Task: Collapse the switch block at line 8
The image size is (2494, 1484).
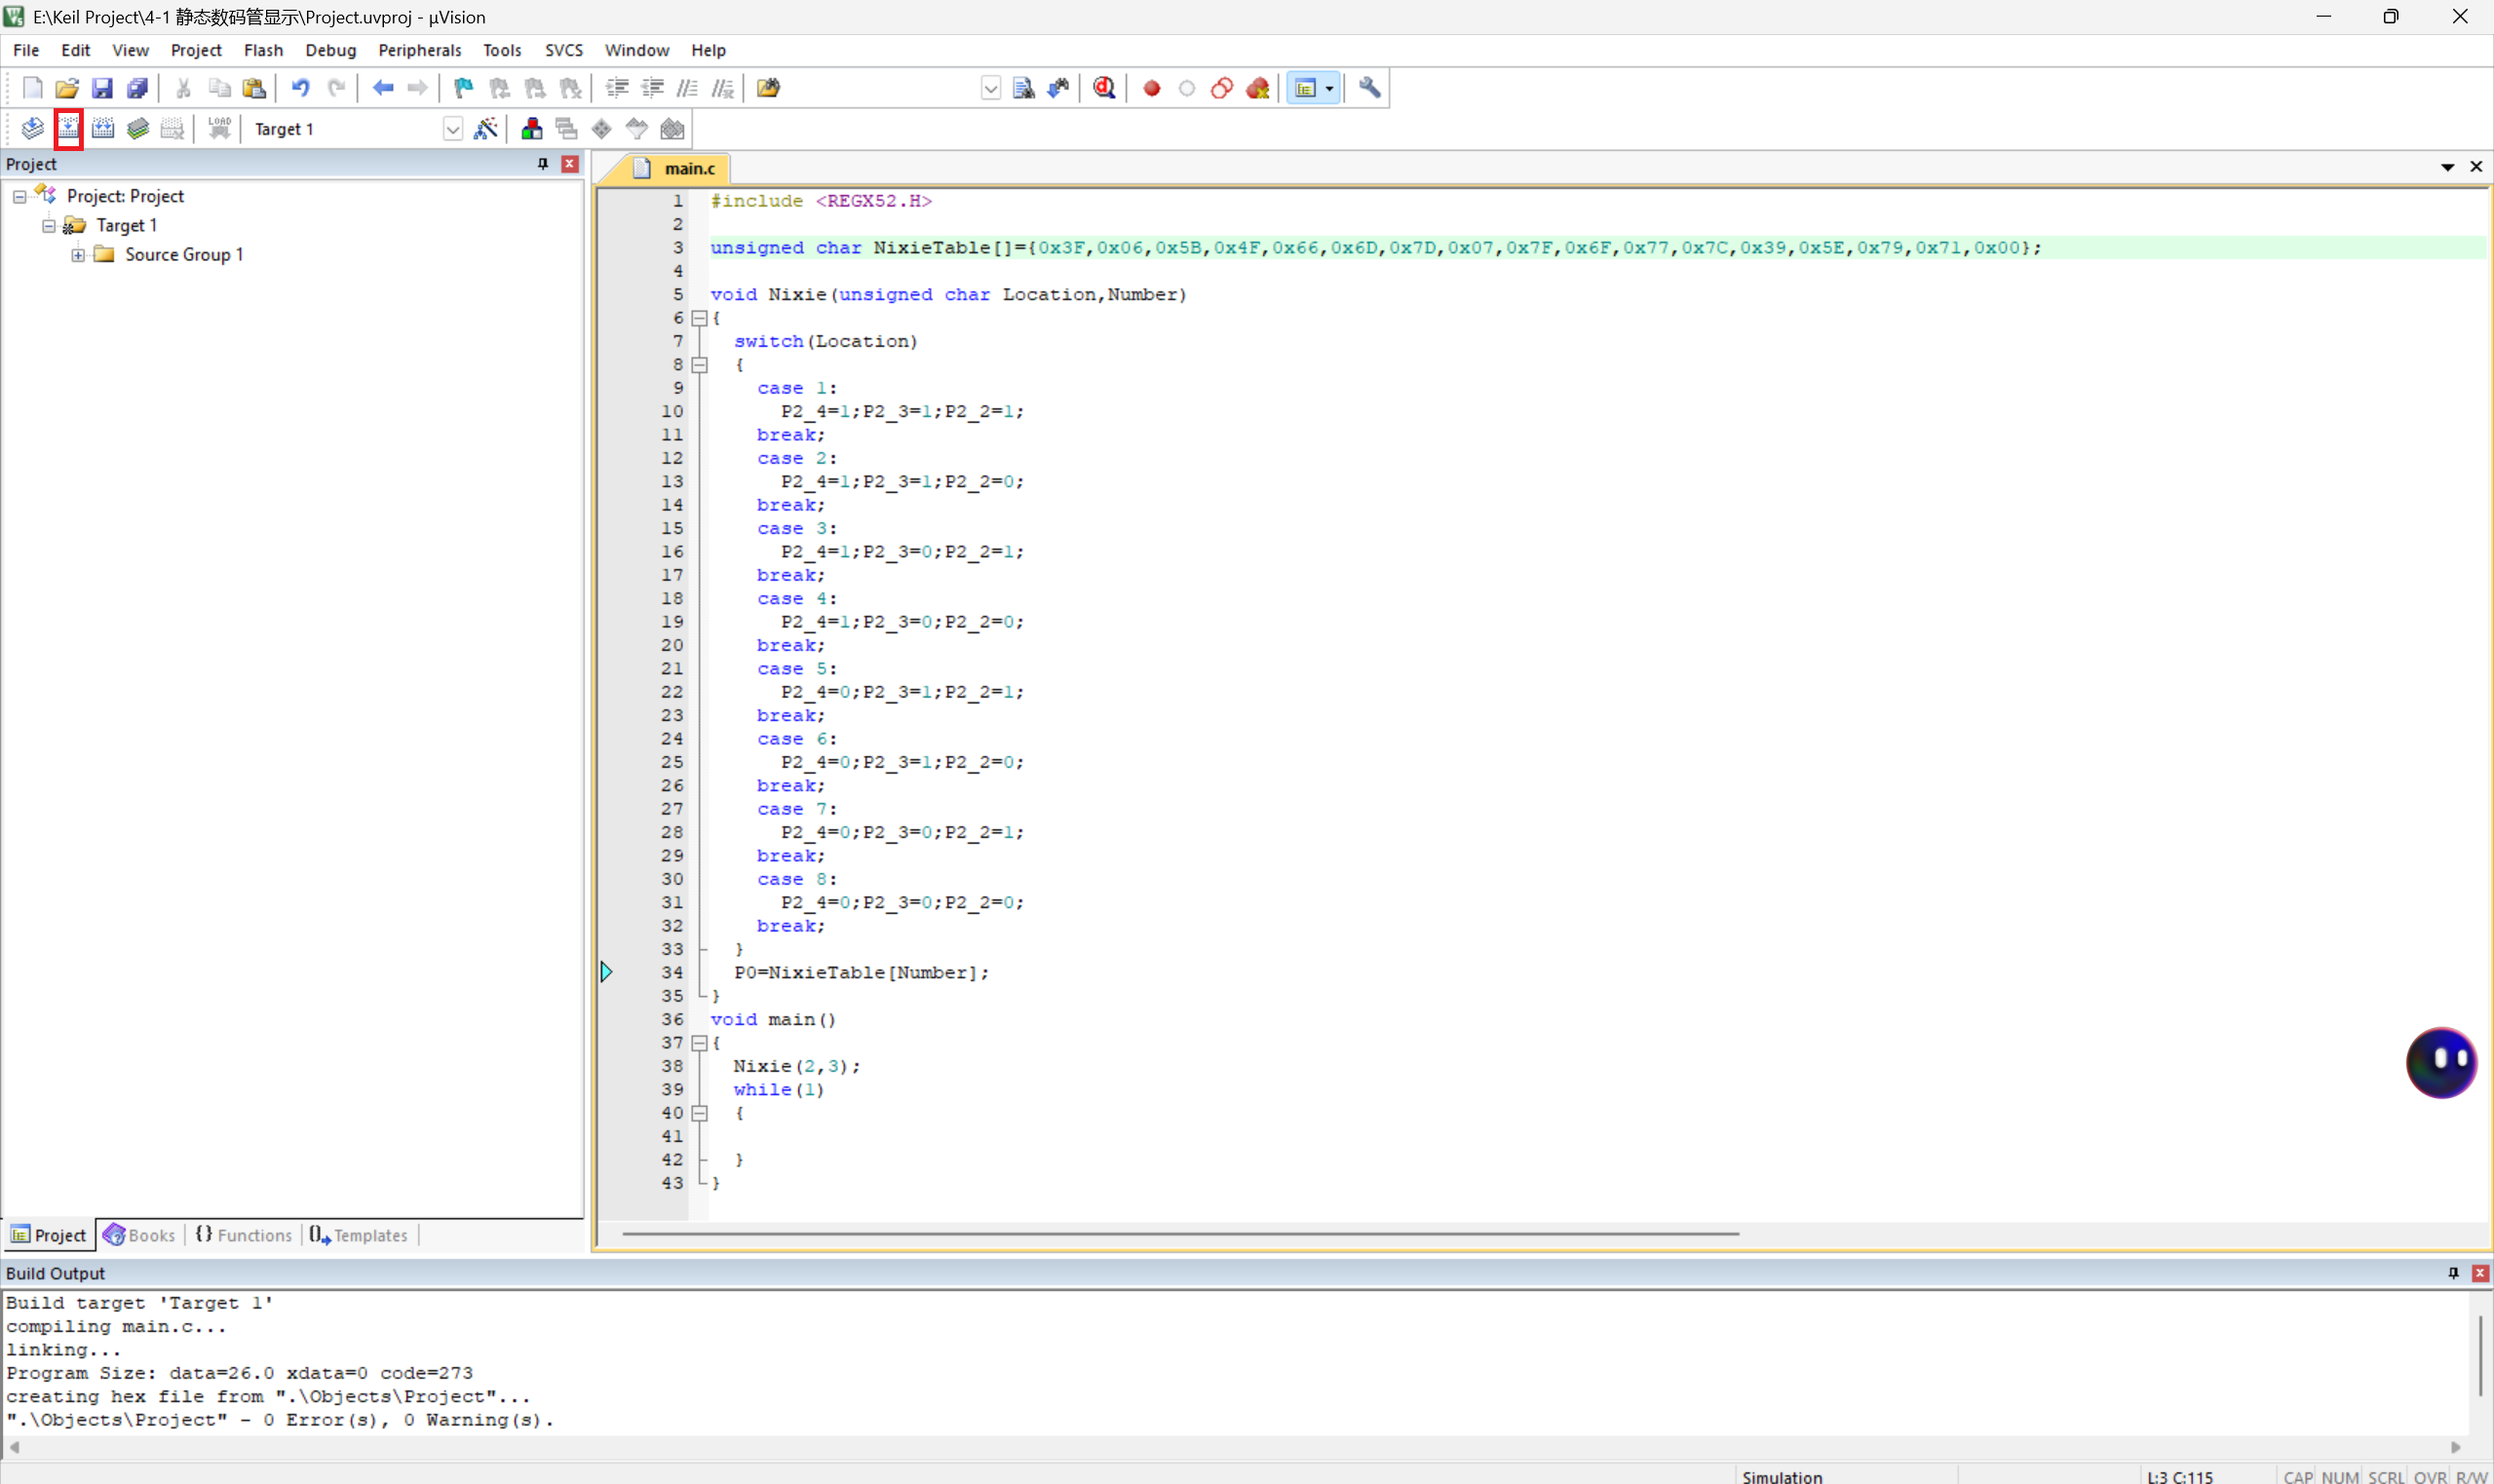Action: pyautogui.click(x=700, y=365)
